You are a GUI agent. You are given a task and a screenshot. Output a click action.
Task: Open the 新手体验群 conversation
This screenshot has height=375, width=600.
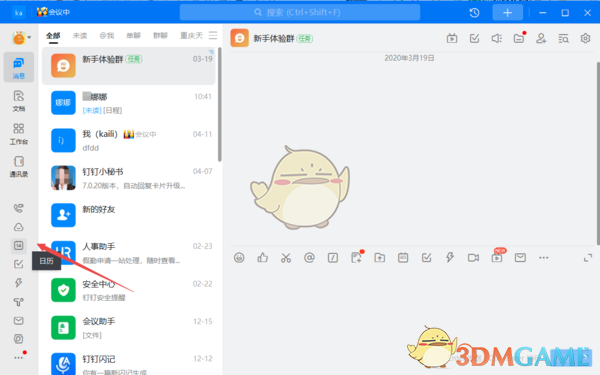point(129,66)
